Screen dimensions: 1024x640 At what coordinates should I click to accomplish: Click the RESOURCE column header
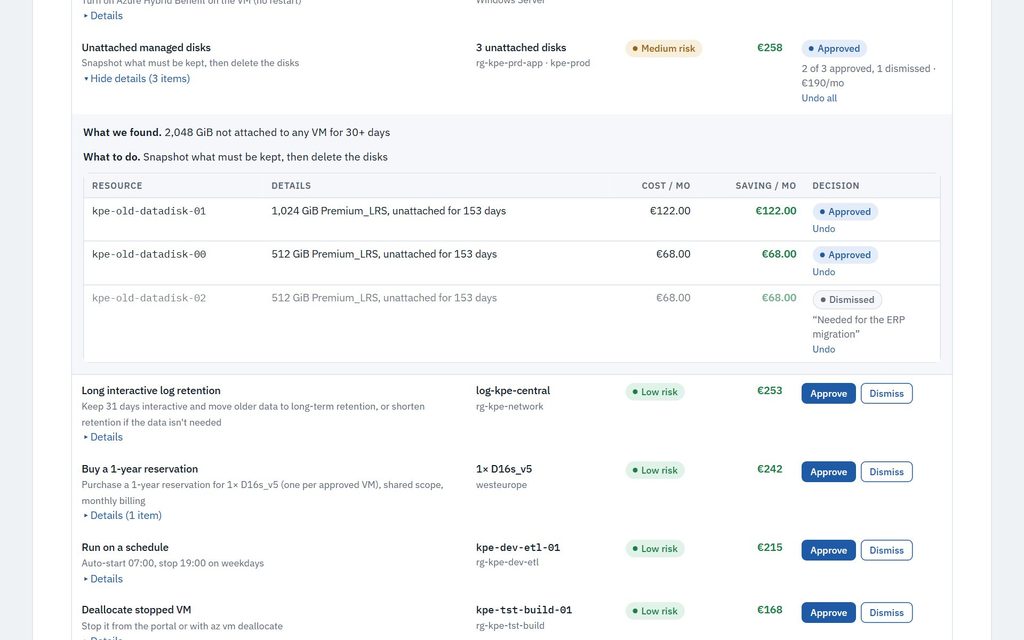117,185
